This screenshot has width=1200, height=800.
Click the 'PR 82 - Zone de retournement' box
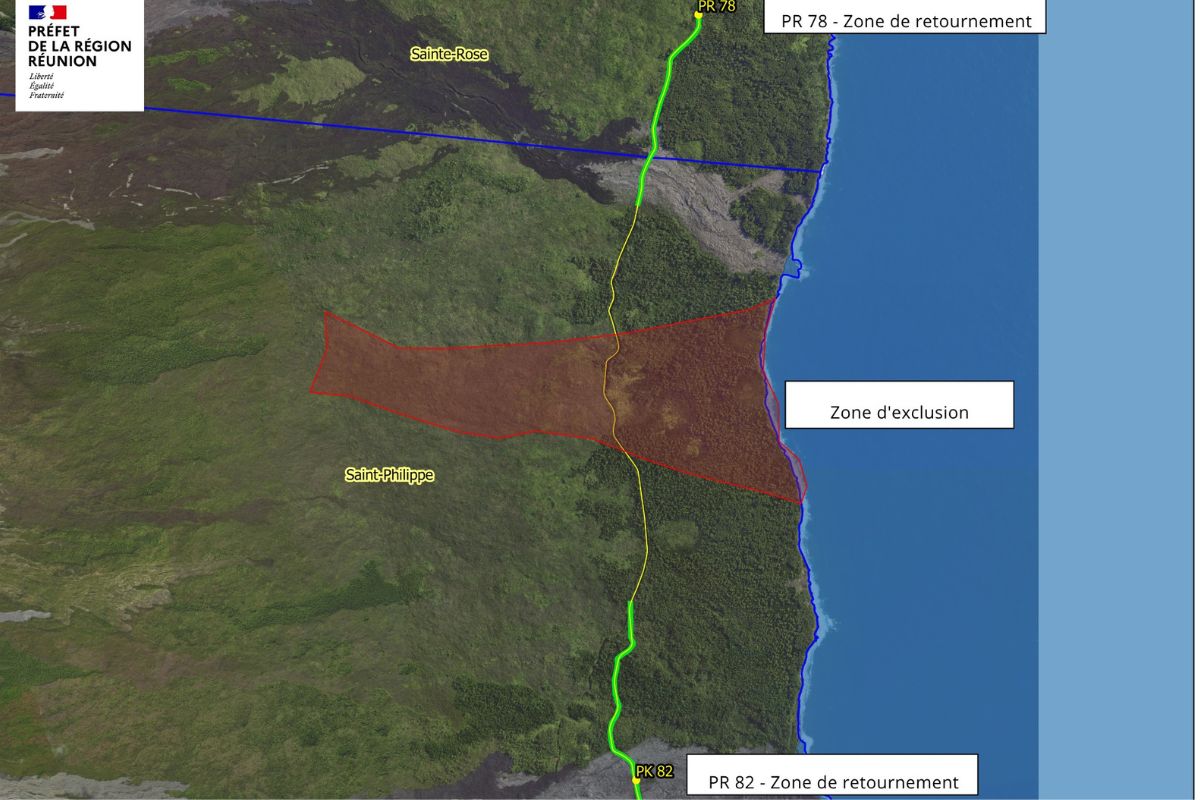[832, 780]
